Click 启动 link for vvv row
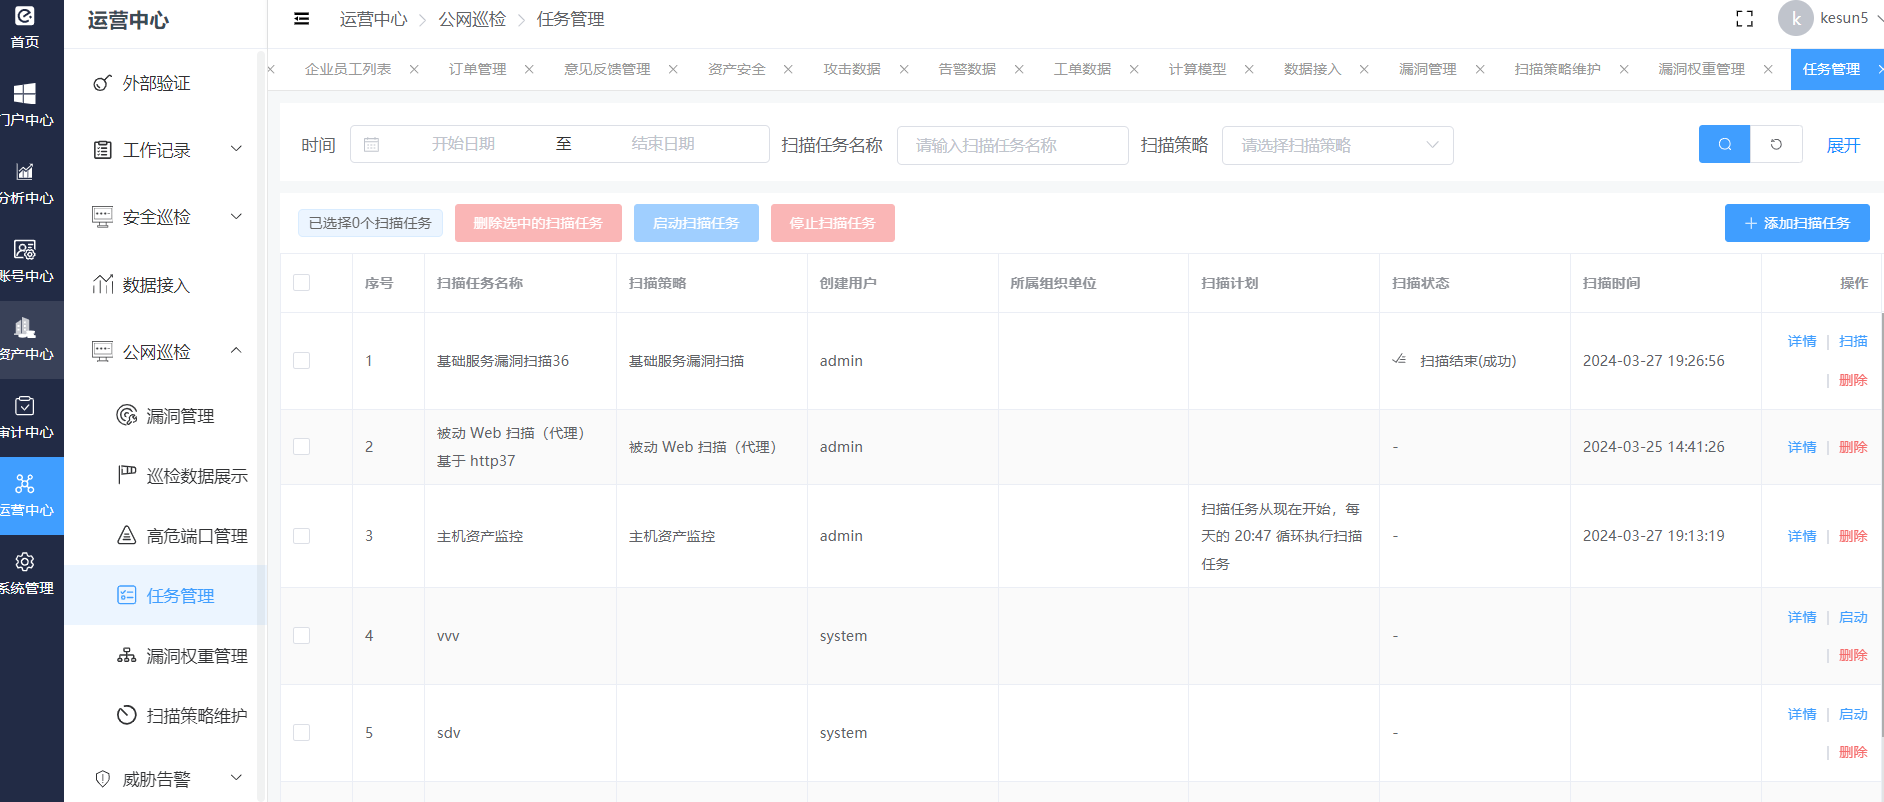 (1853, 617)
